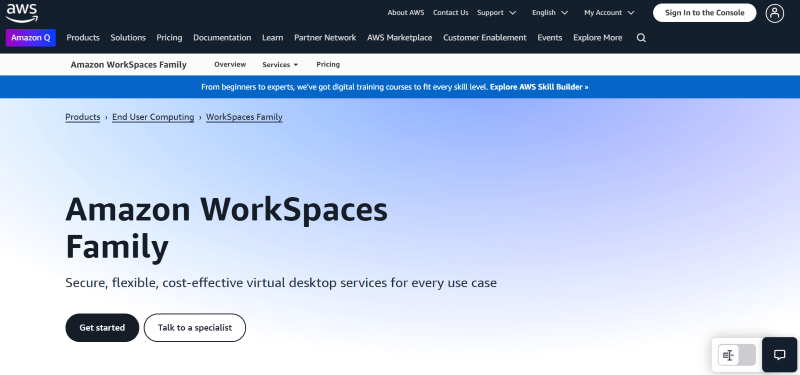The height and width of the screenshot is (375, 800).
Task: Select the Overview tab
Action: (x=230, y=64)
